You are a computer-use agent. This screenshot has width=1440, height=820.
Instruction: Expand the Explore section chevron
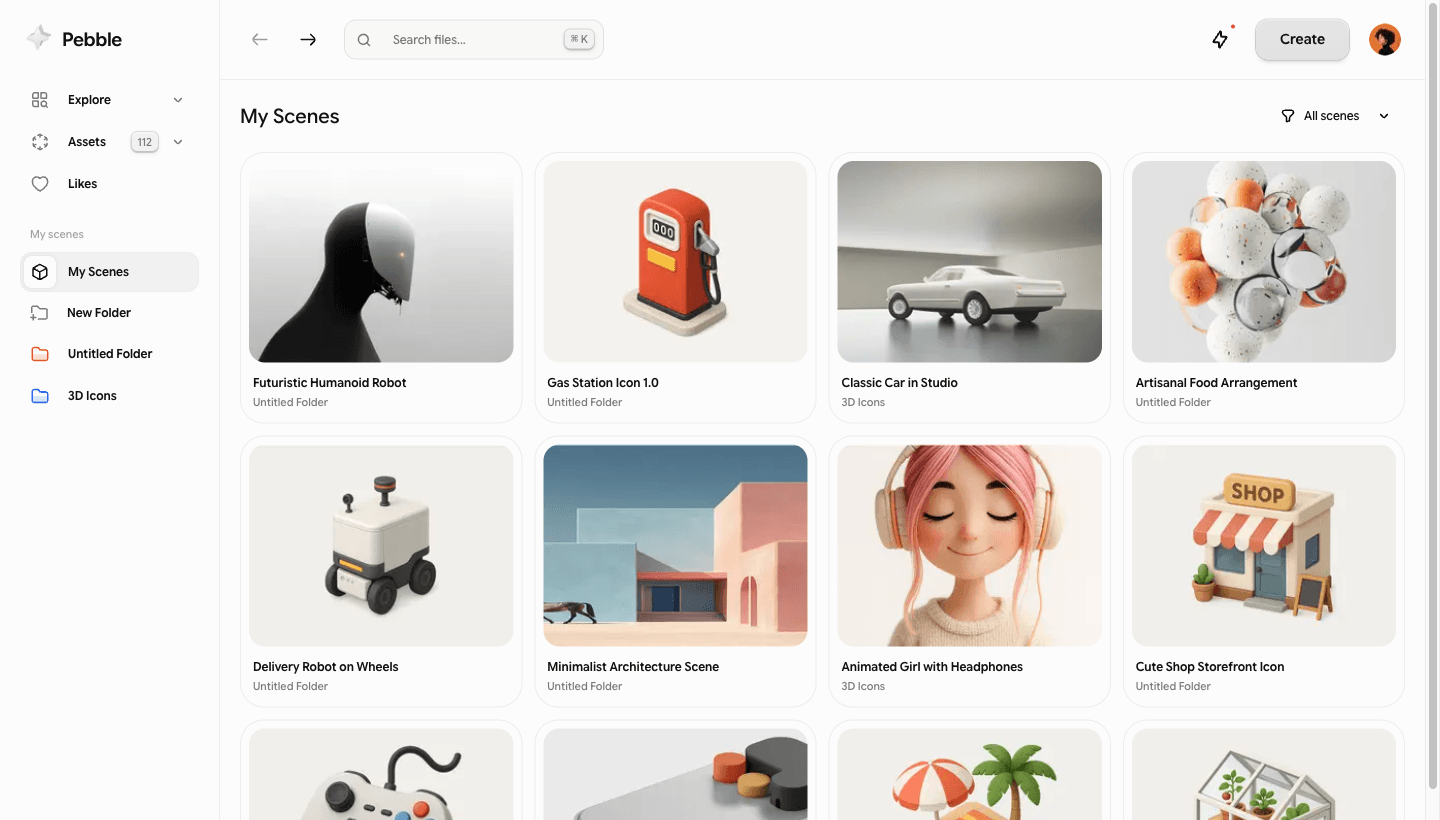178,100
